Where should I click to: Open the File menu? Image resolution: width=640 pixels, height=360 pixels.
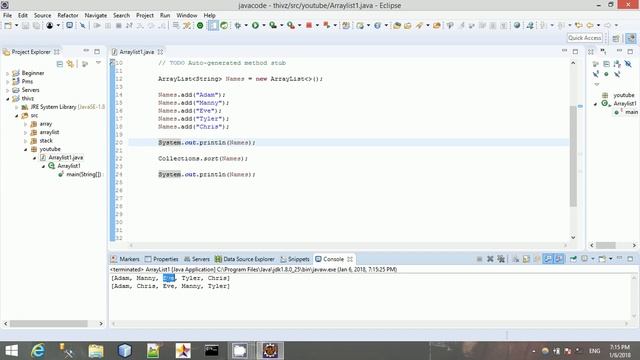pyautogui.click(x=7, y=15)
